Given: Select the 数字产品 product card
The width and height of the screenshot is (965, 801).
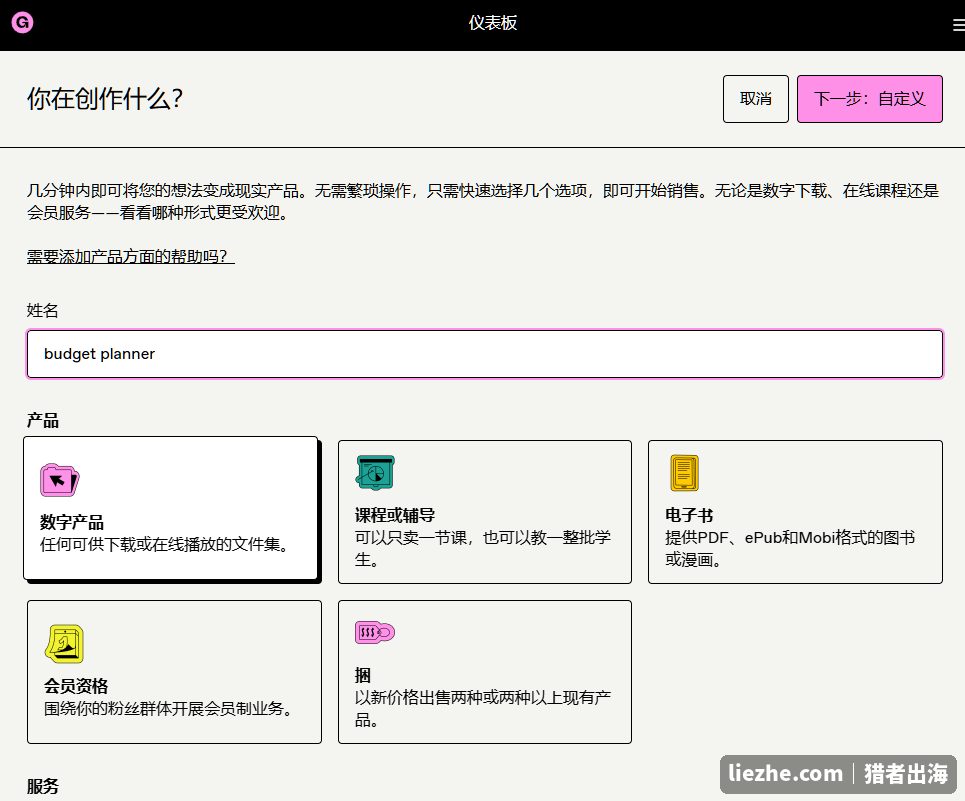Looking at the screenshot, I should pyautogui.click(x=171, y=508).
